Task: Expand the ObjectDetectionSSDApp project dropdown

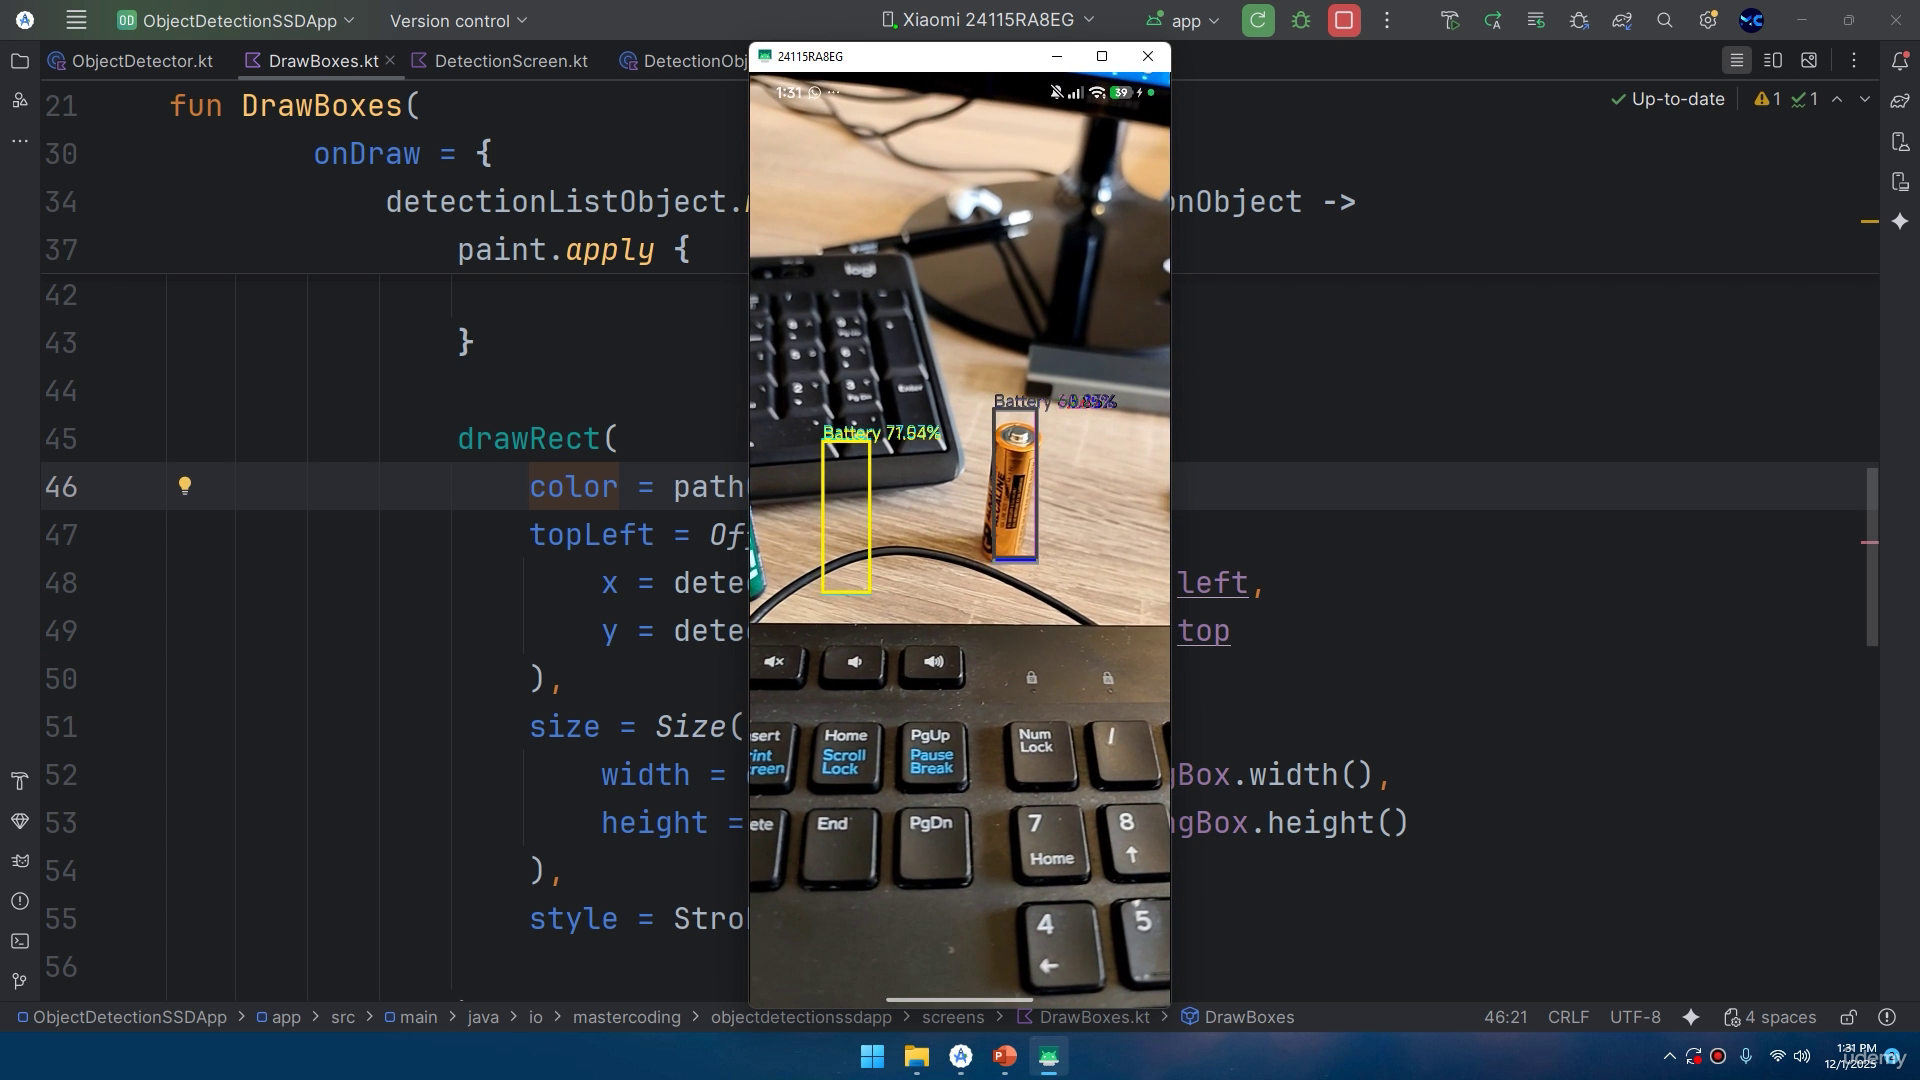Action: pos(236,20)
